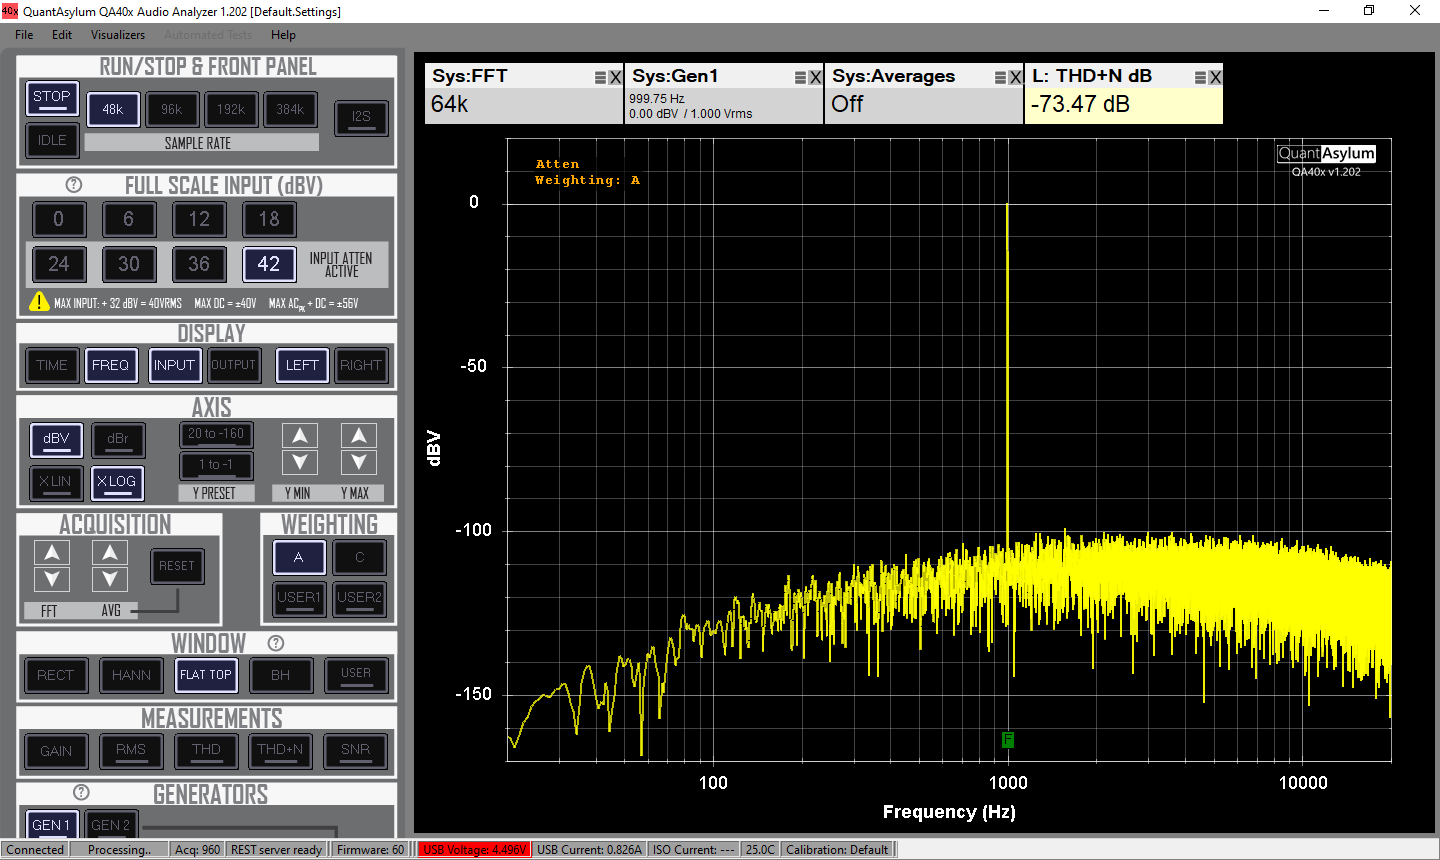Toggle OUTPUT display
This screenshot has width=1440, height=860.
(233, 366)
